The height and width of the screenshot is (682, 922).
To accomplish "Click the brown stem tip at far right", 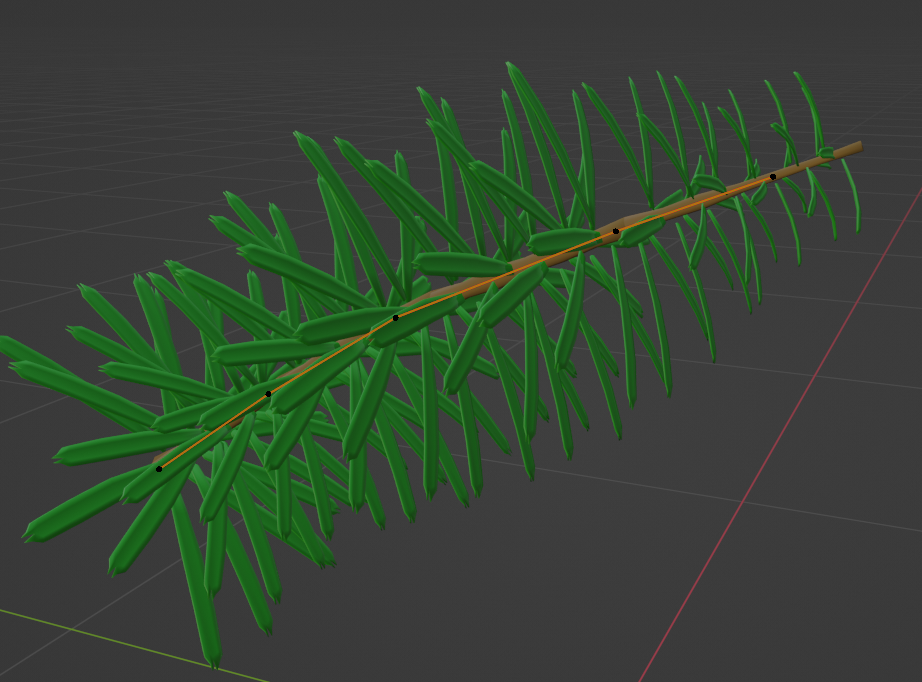I will pyautogui.click(x=856, y=148).
